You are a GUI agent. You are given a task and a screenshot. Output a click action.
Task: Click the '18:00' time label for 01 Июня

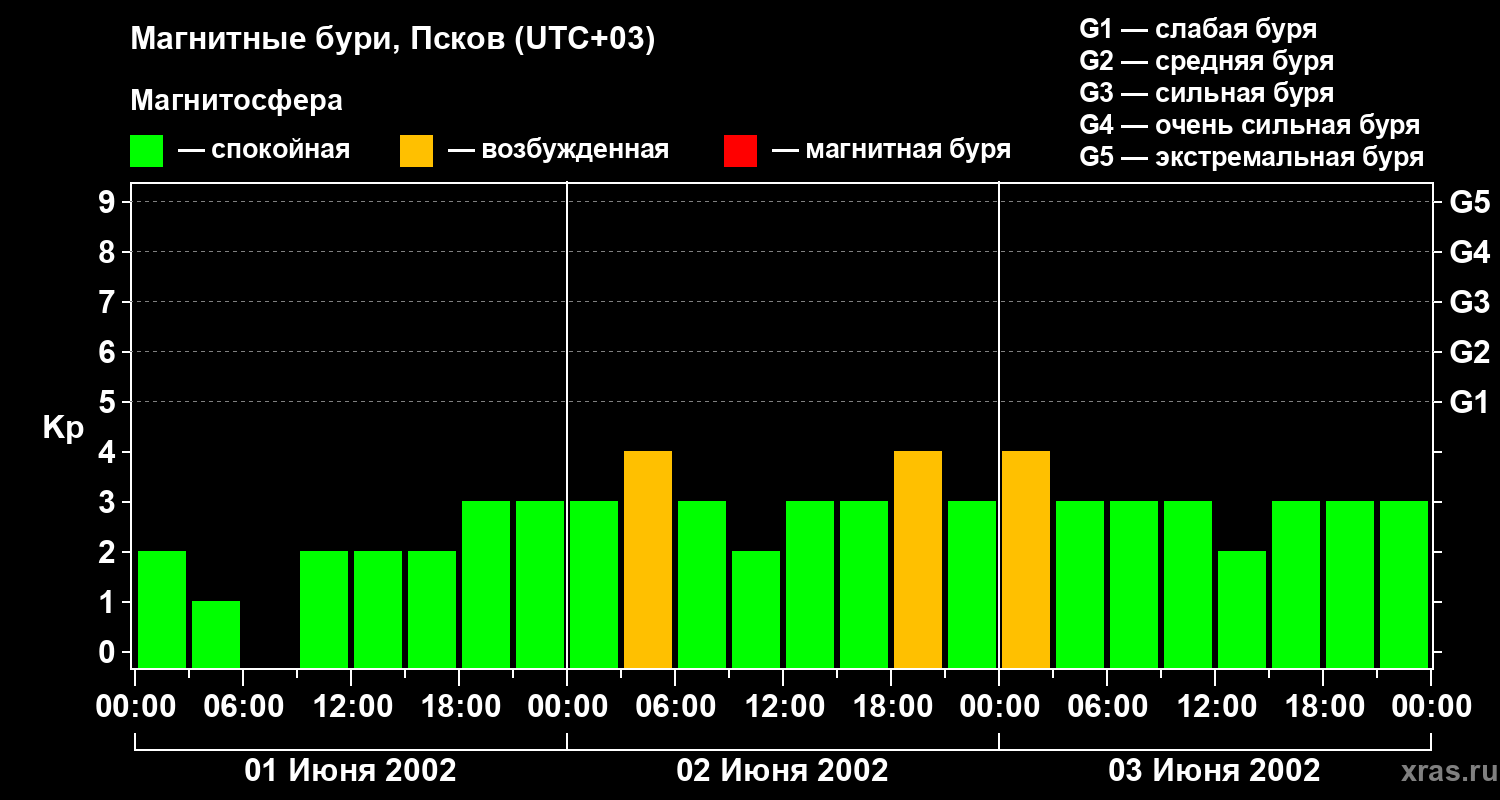pos(459,707)
